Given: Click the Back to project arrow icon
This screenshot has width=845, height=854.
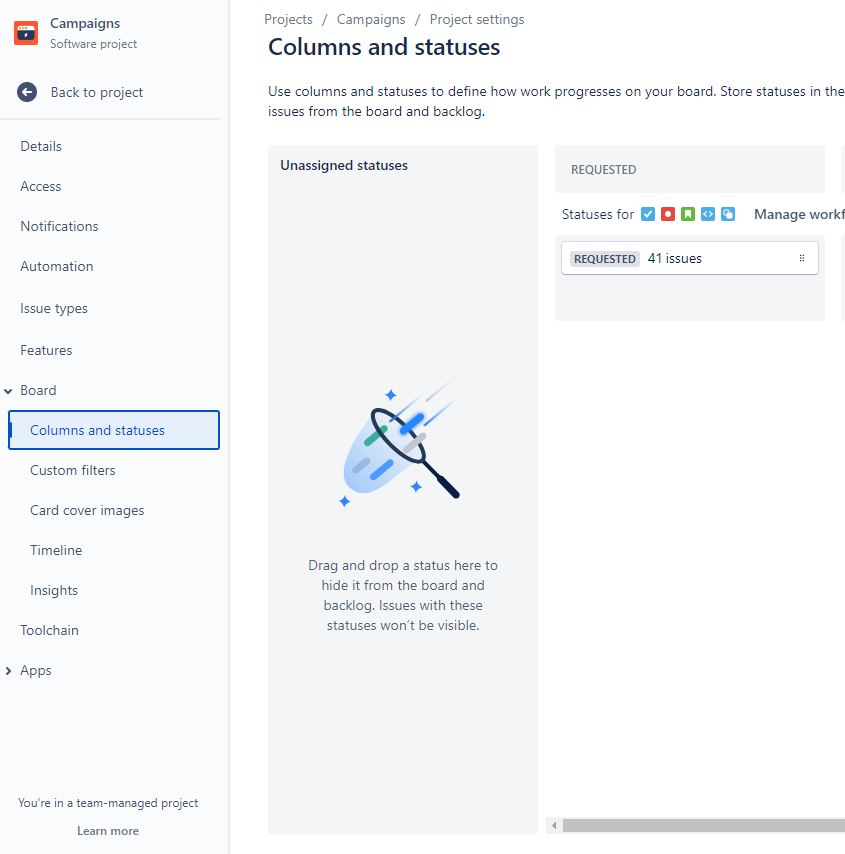Looking at the screenshot, I should point(25,92).
